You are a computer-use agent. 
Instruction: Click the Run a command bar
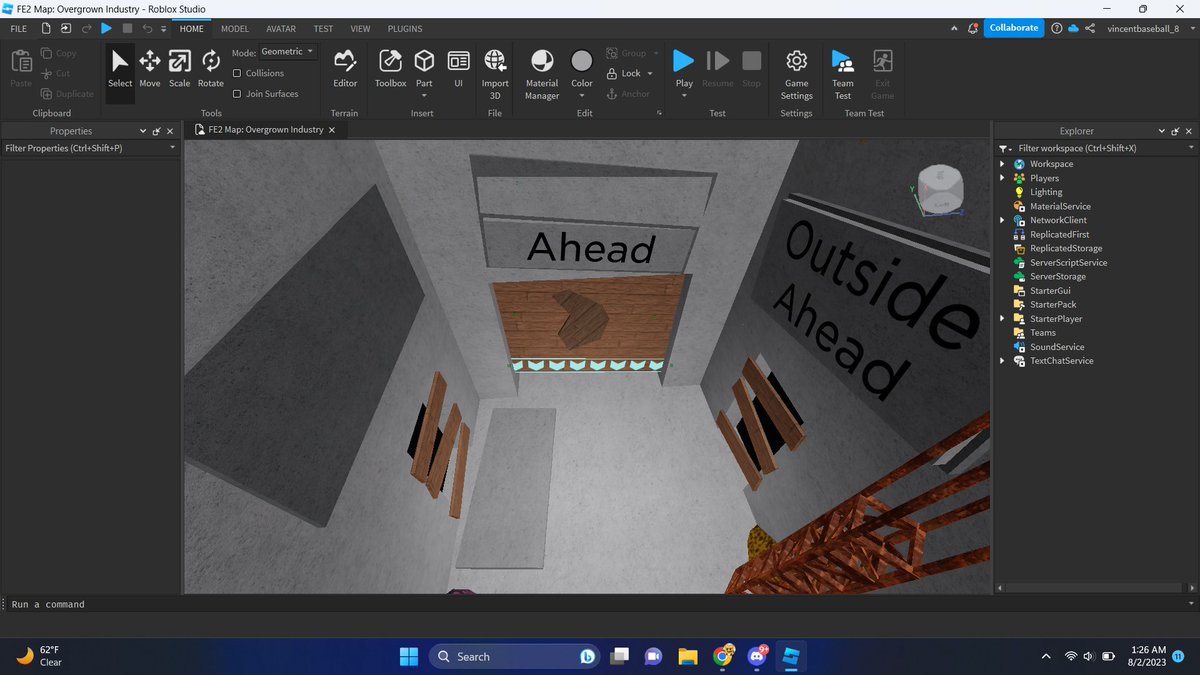pos(600,604)
